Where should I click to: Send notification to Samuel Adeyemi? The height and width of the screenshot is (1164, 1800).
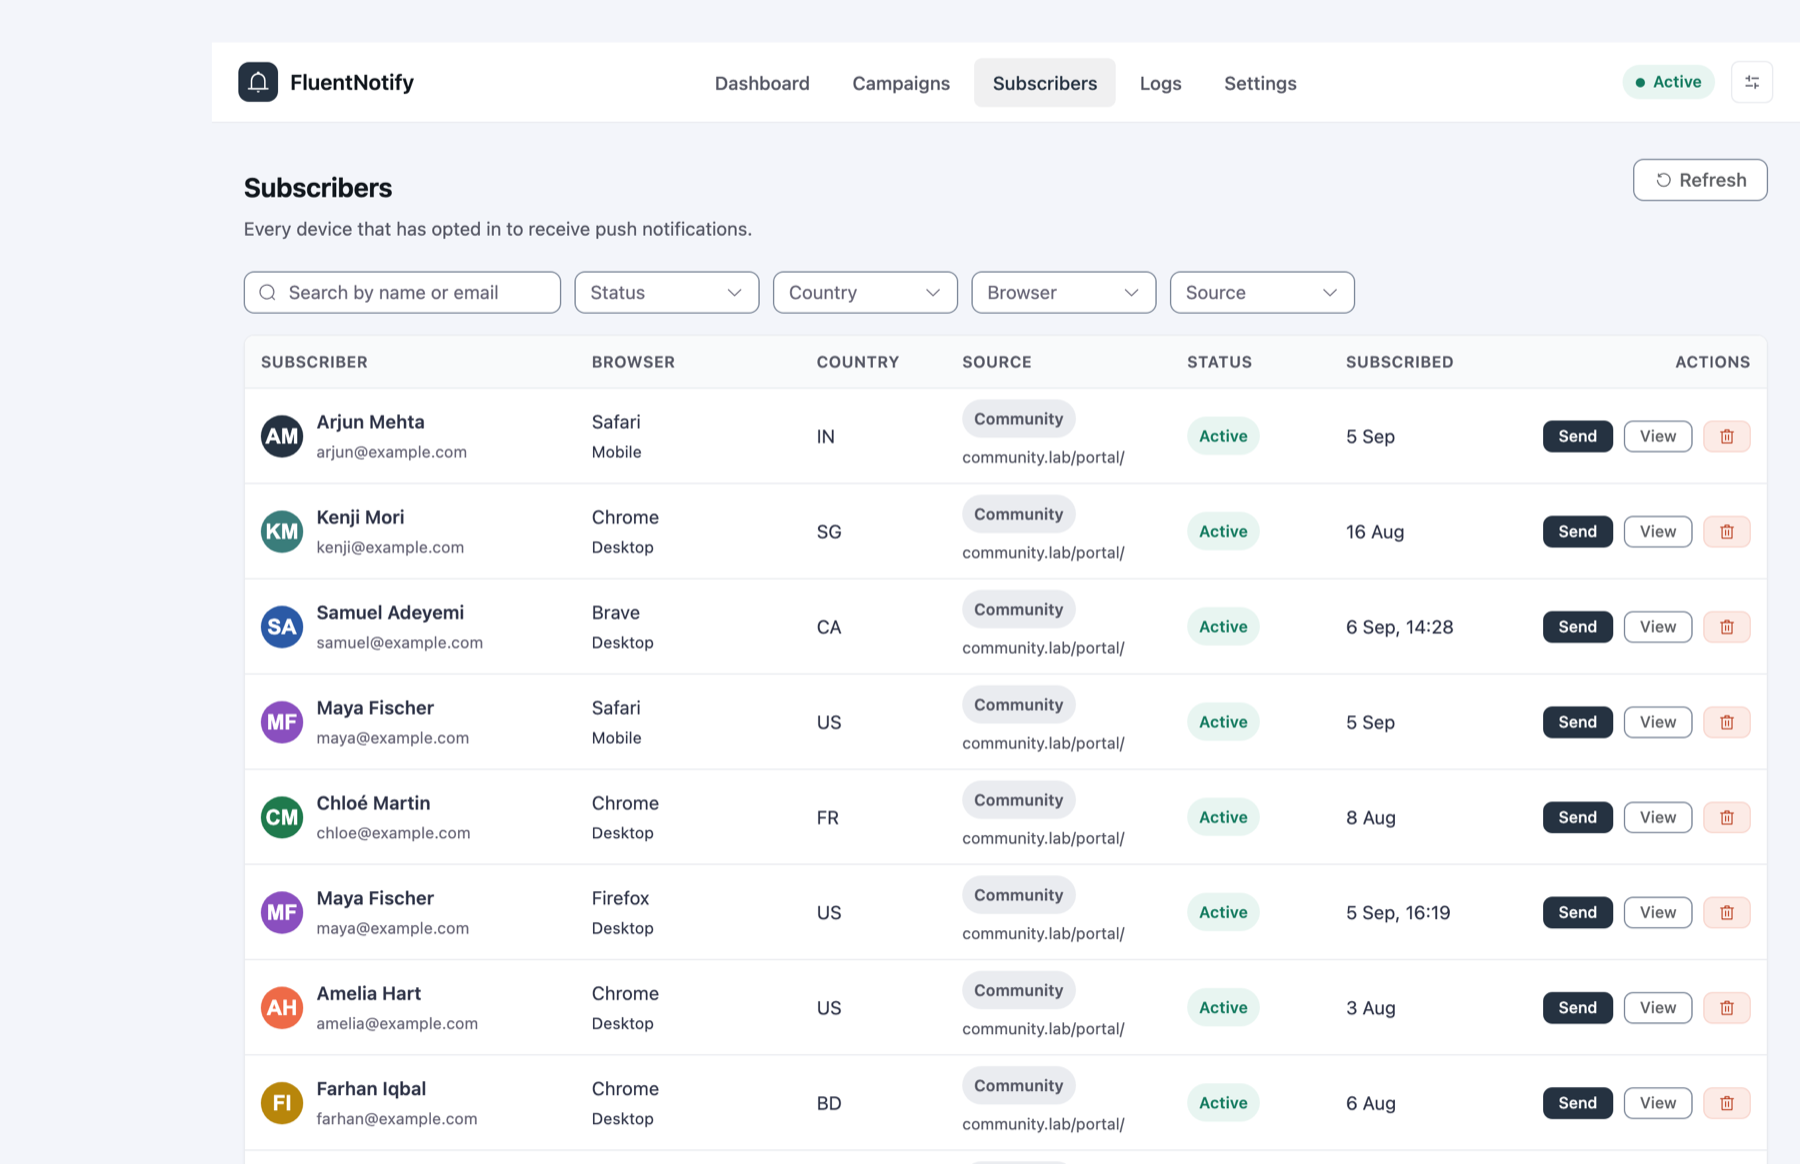click(x=1577, y=627)
